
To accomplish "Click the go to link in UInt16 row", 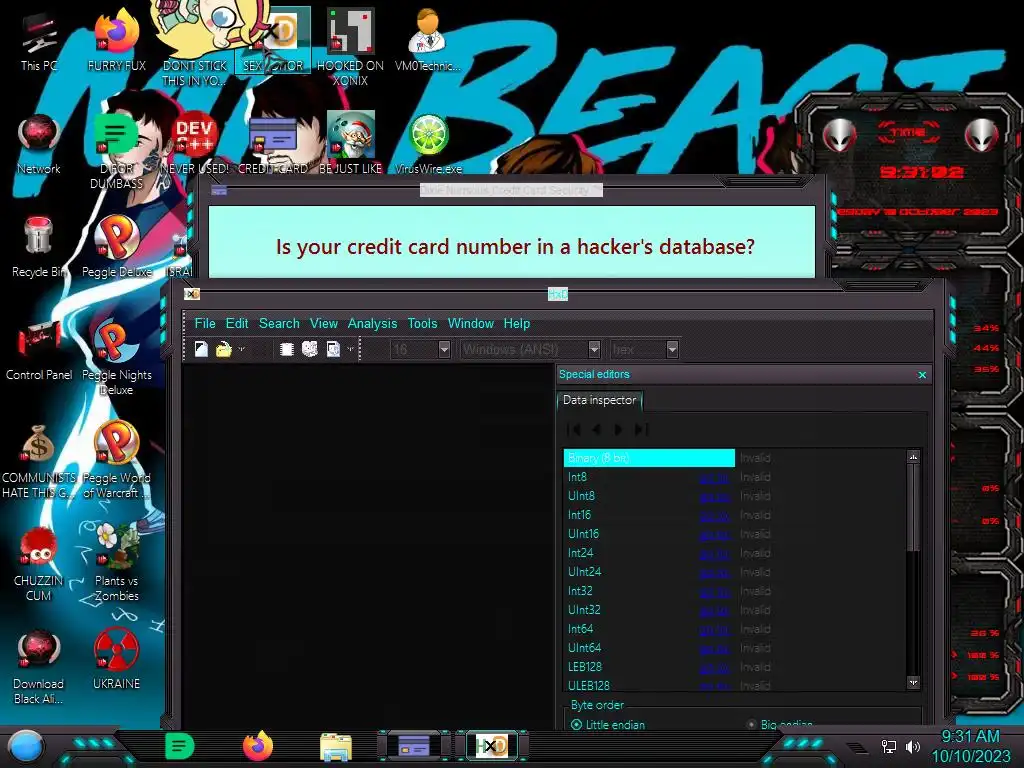I will pos(714,535).
